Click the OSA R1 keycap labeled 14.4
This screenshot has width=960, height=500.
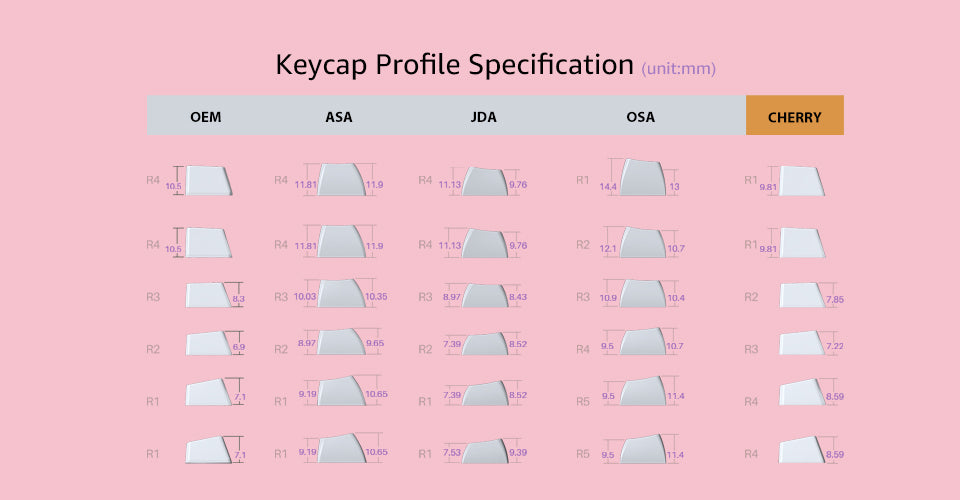[642, 177]
